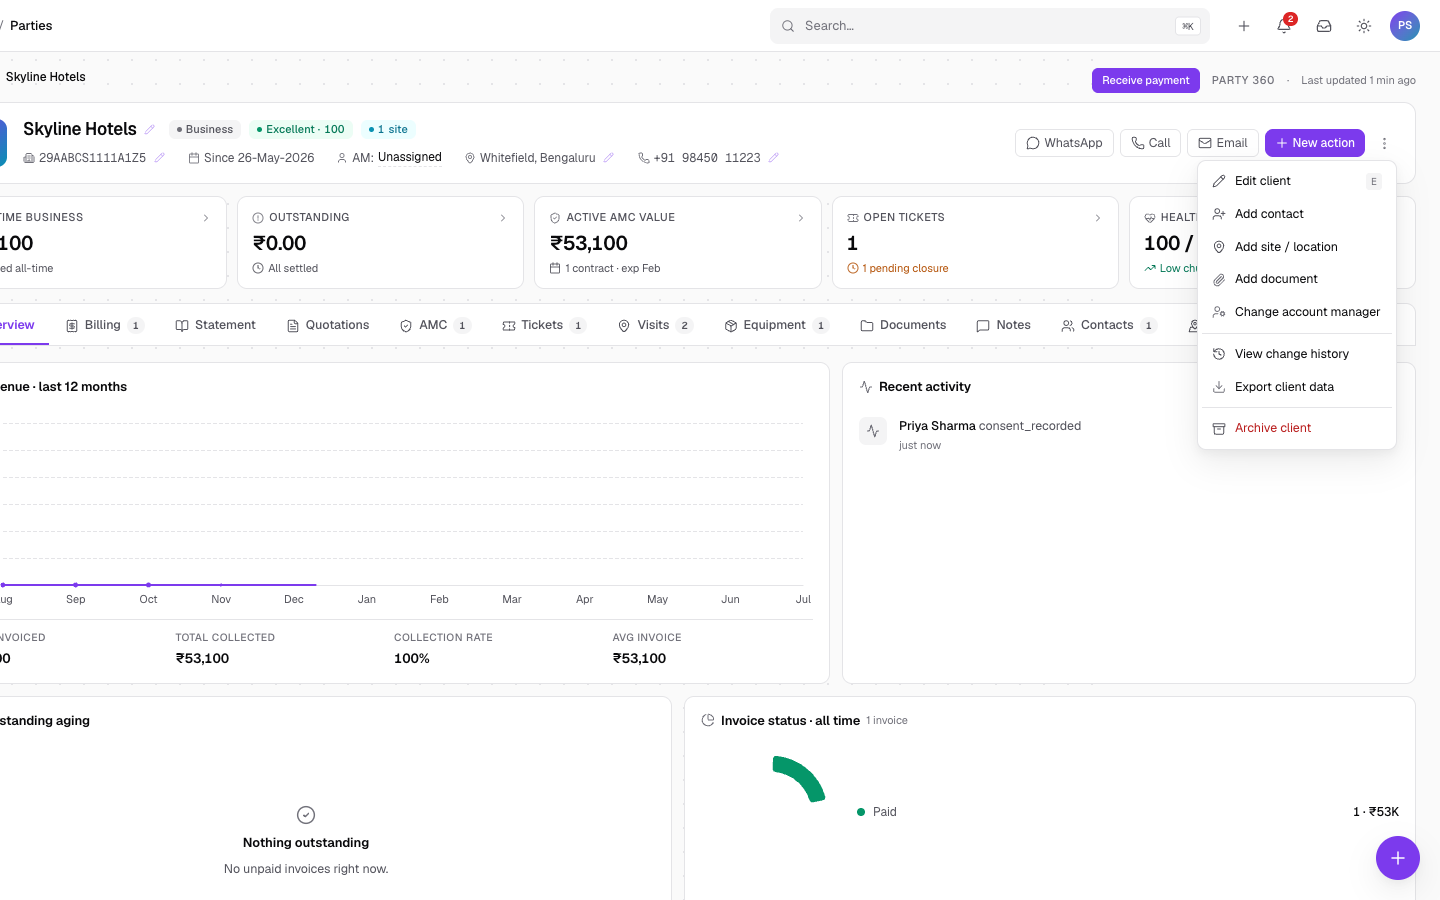Viewport: 1440px width, 900px height.
Task: Click the 100% collection rate value
Action: (x=412, y=658)
